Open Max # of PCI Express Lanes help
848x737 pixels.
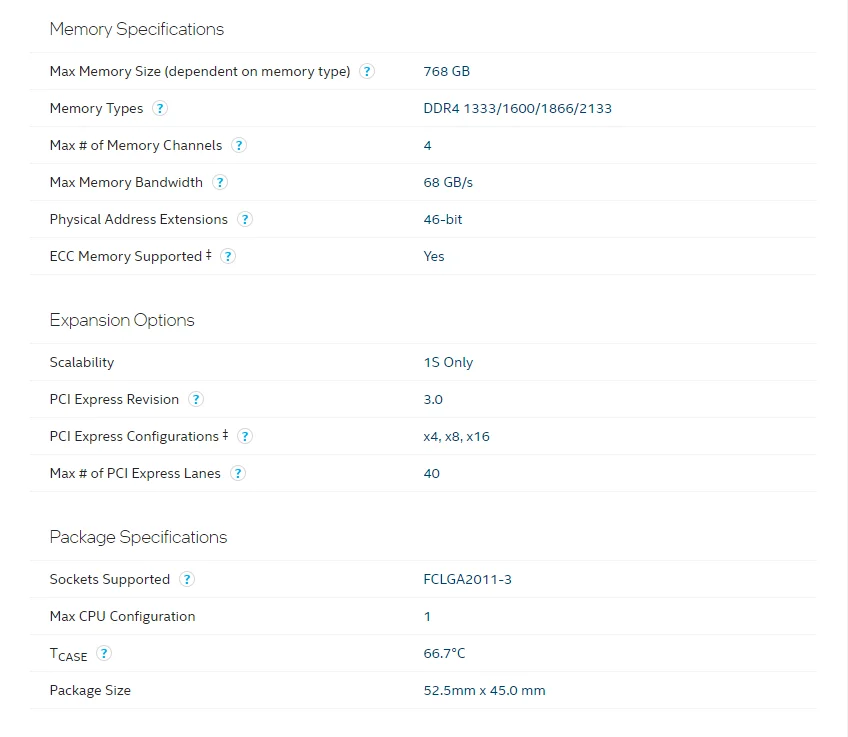(x=237, y=474)
